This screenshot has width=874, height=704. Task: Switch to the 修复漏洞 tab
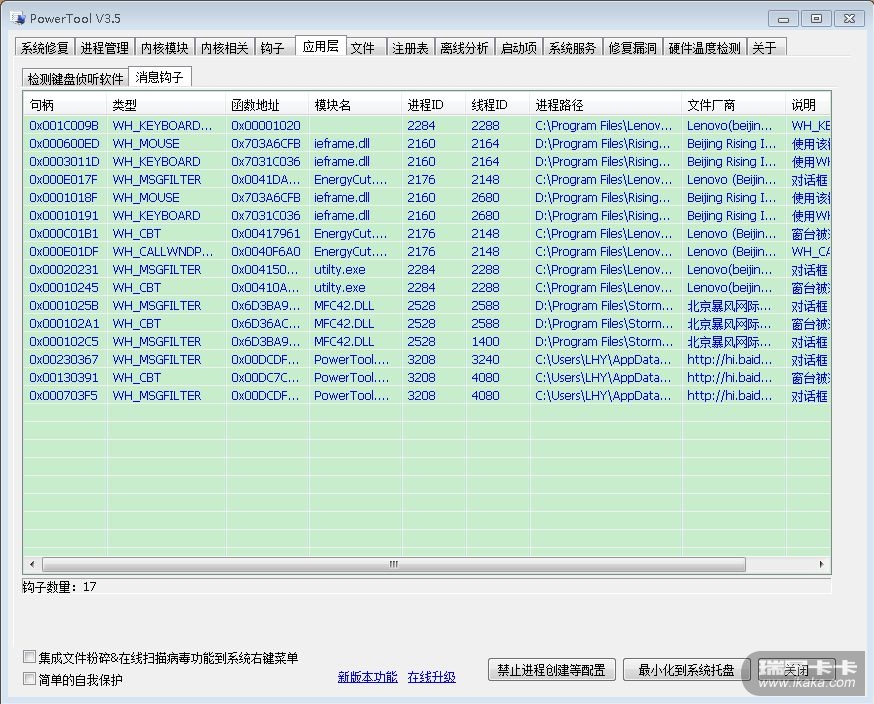(632, 48)
